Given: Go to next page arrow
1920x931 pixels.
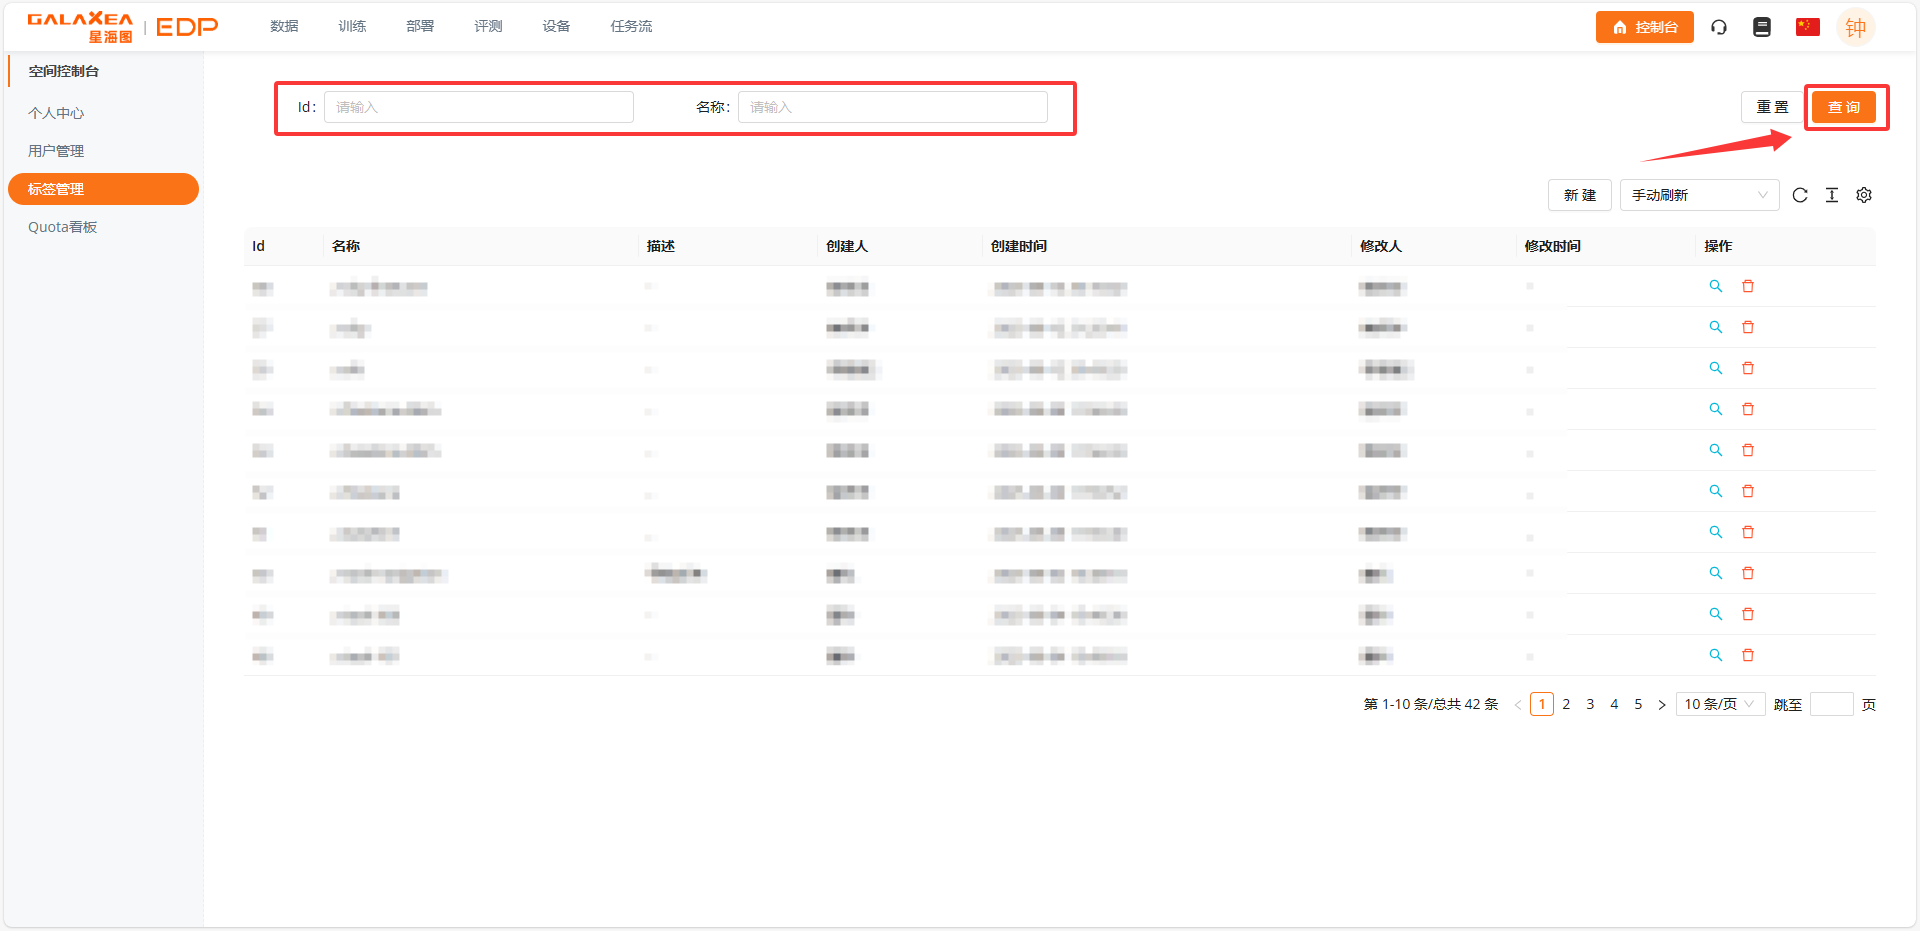Looking at the screenshot, I should click(1662, 705).
